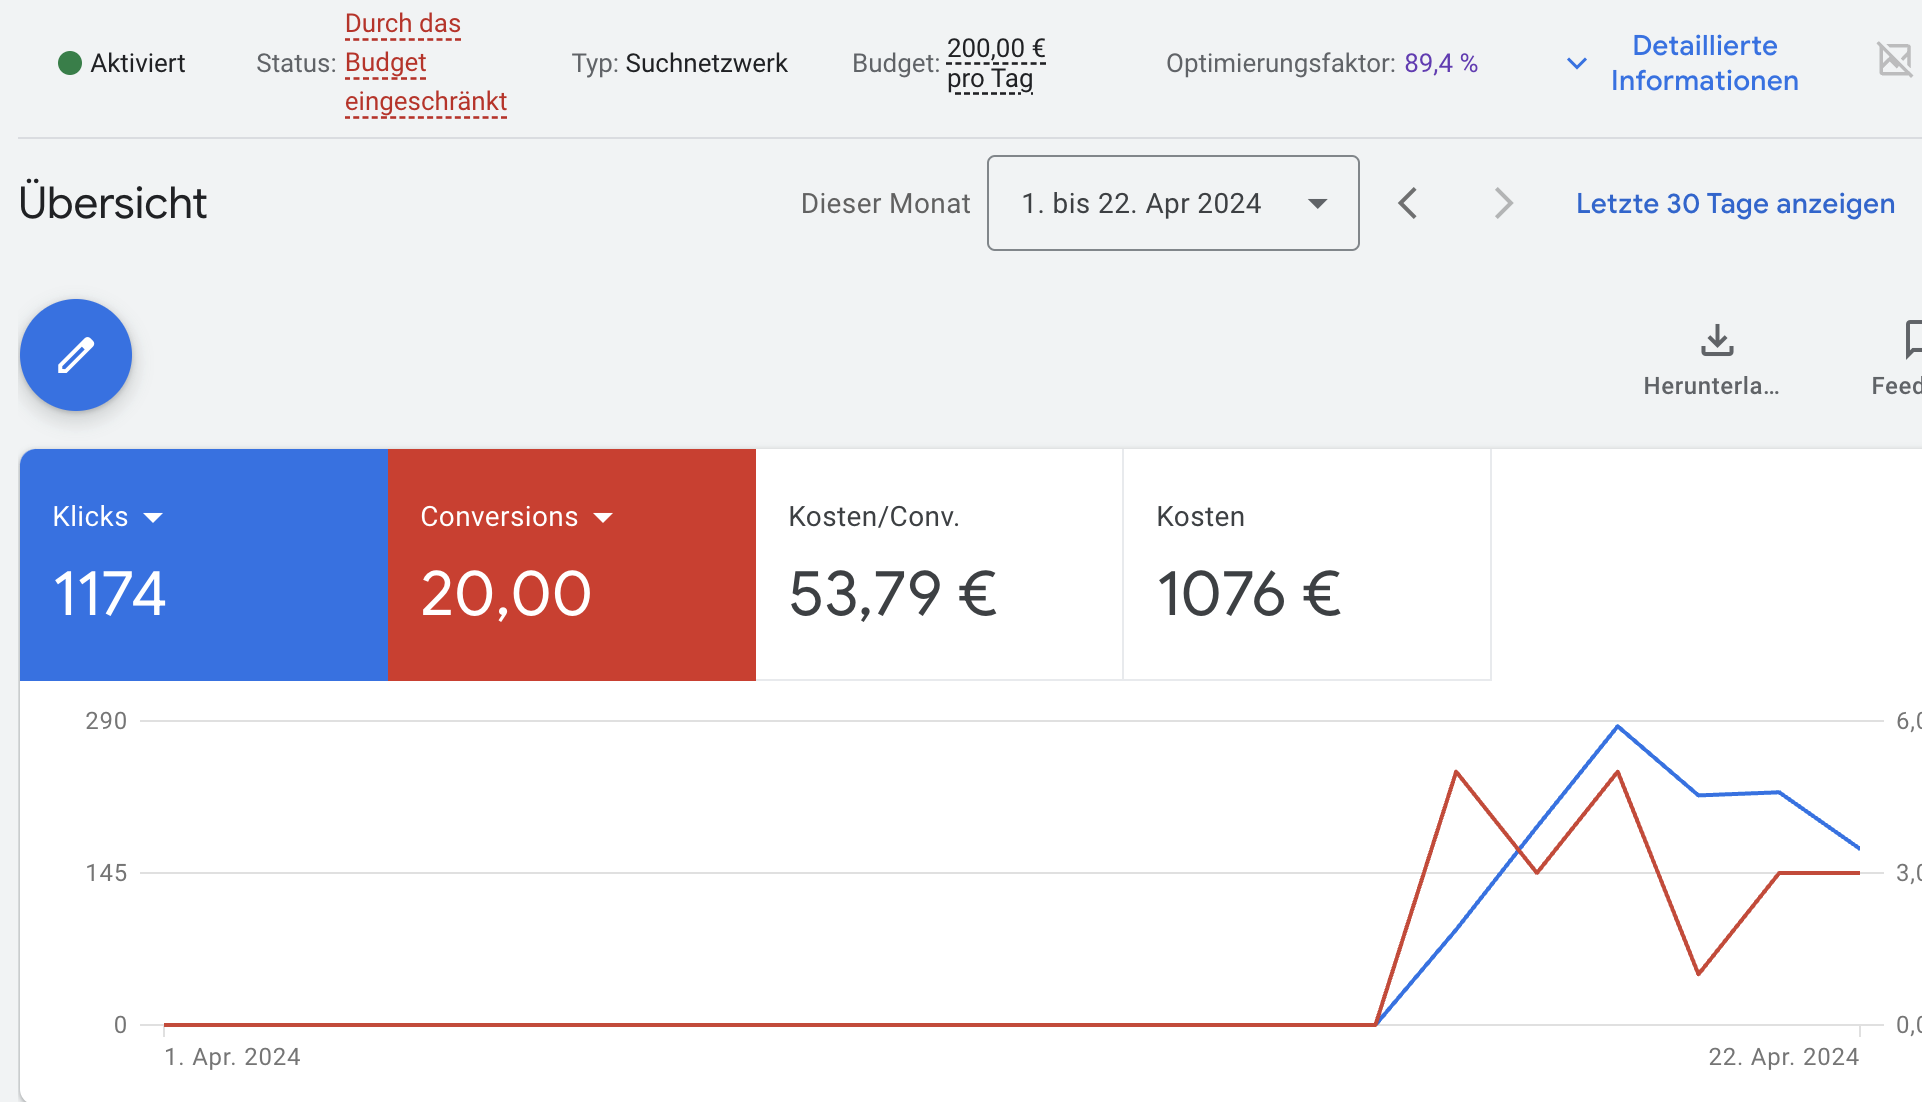This screenshot has height=1102, width=1922.
Task: Toggle the Klicks metric card
Action: [x=203, y=565]
